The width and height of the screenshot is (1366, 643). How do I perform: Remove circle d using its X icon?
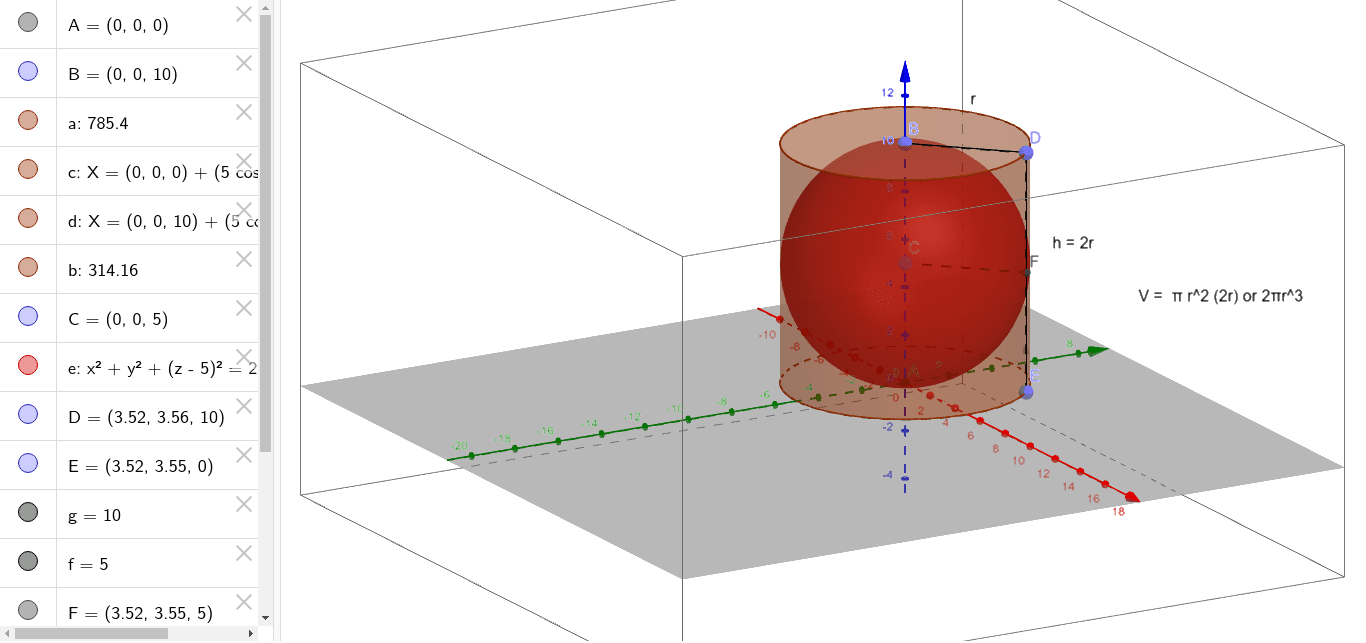[243, 210]
